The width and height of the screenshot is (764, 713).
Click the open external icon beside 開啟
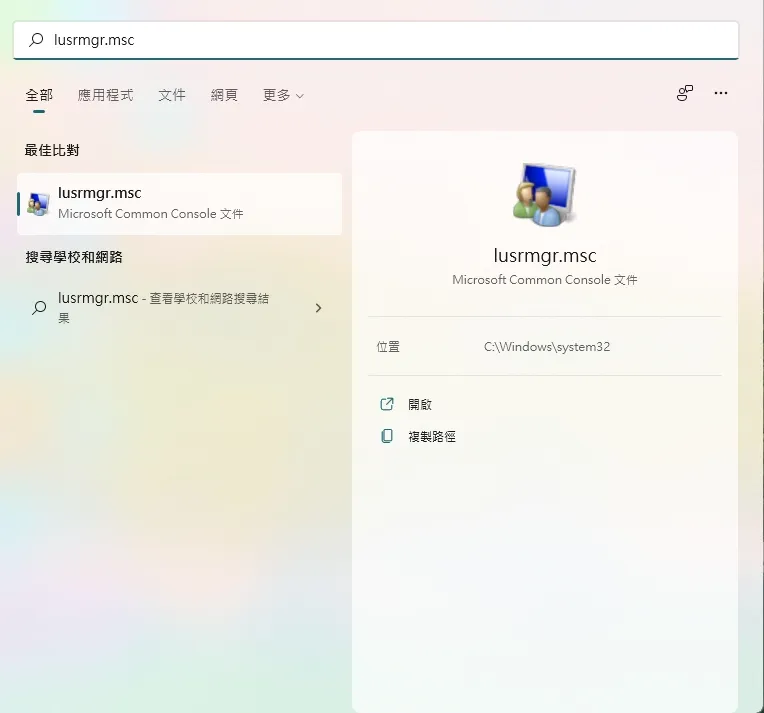387,404
